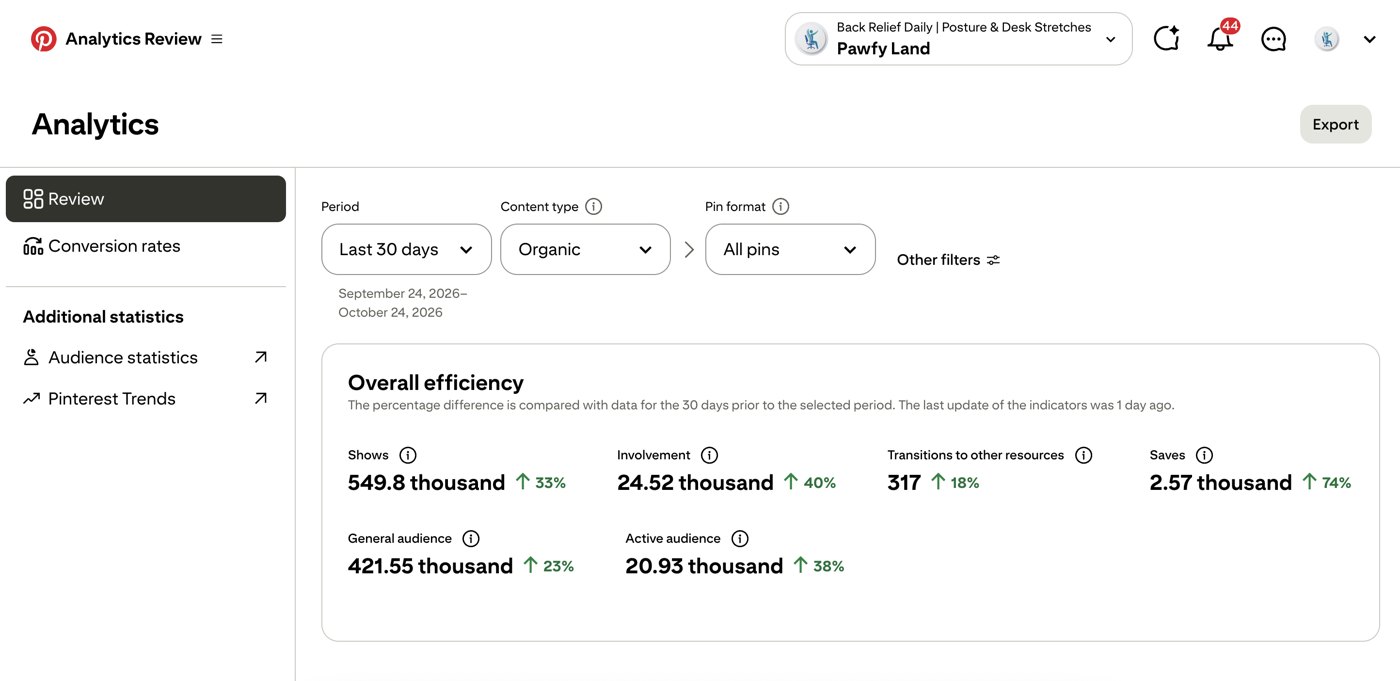Click external arrow next to Pinterest Trends
Image resolution: width=1400 pixels, height=681 pixels.
coord(261,398)
